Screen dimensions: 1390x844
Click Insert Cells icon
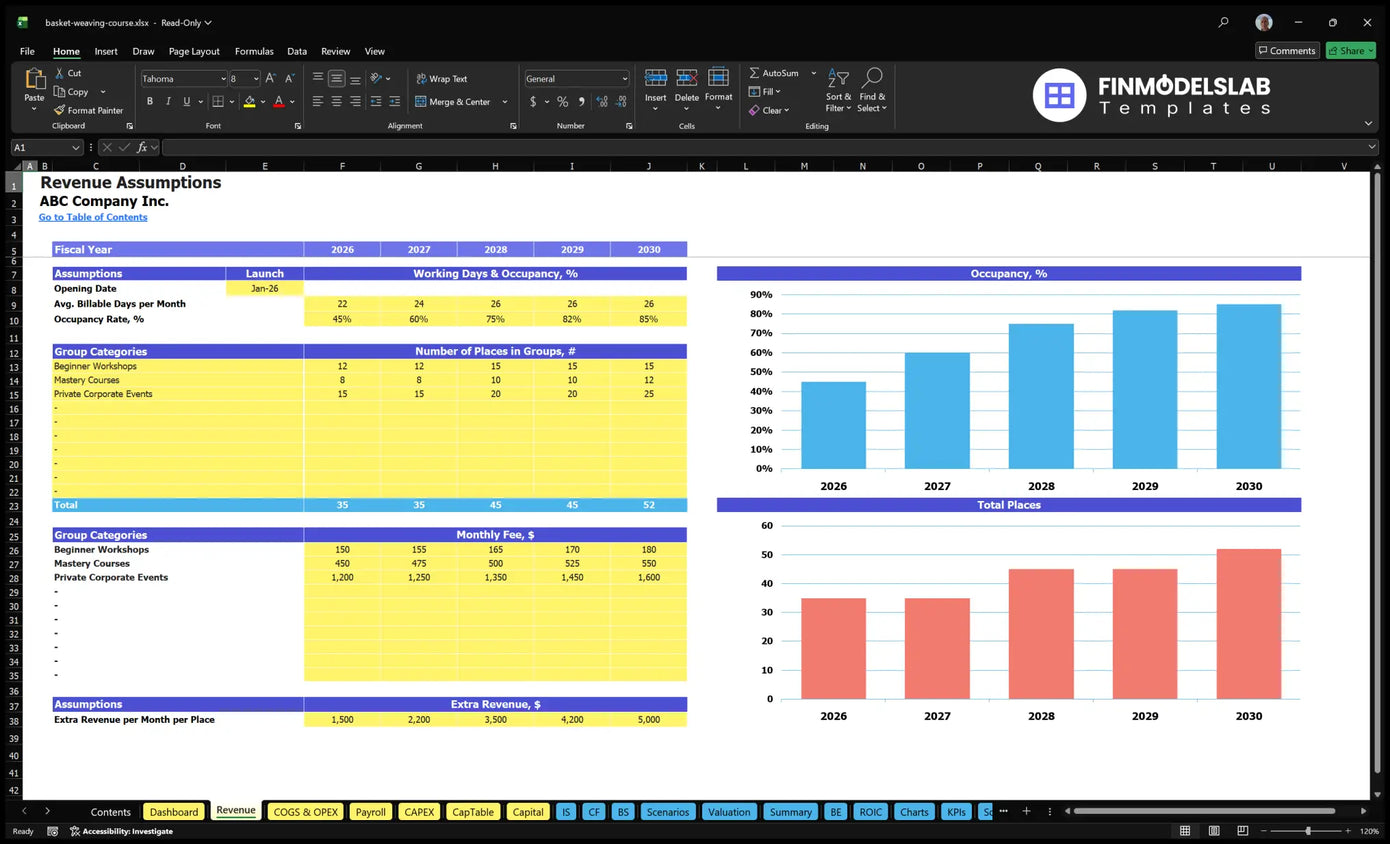pyautogui.click(x=656, y=78)
